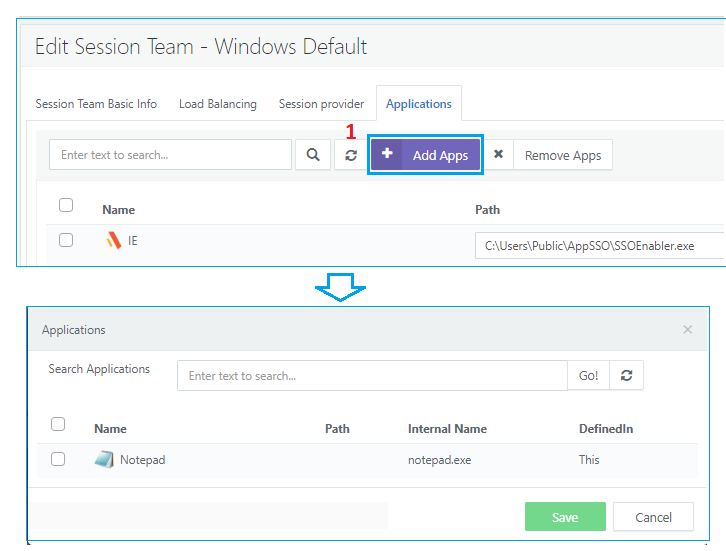726x551 pixels.
Task: Click the search magnifier icon button
Action: tap(313, 155)
